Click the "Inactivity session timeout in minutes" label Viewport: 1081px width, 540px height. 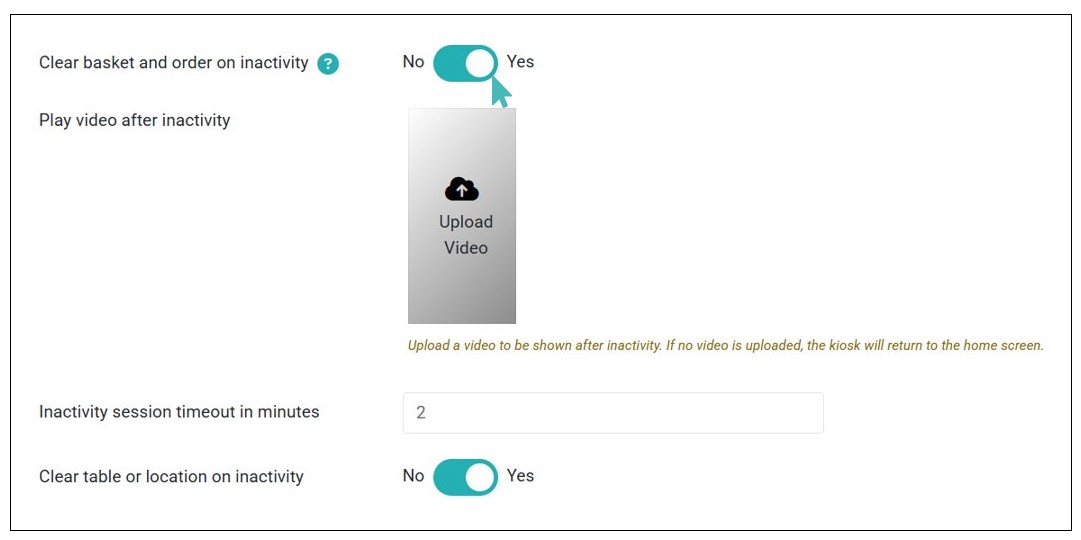[x=179, y=412]
